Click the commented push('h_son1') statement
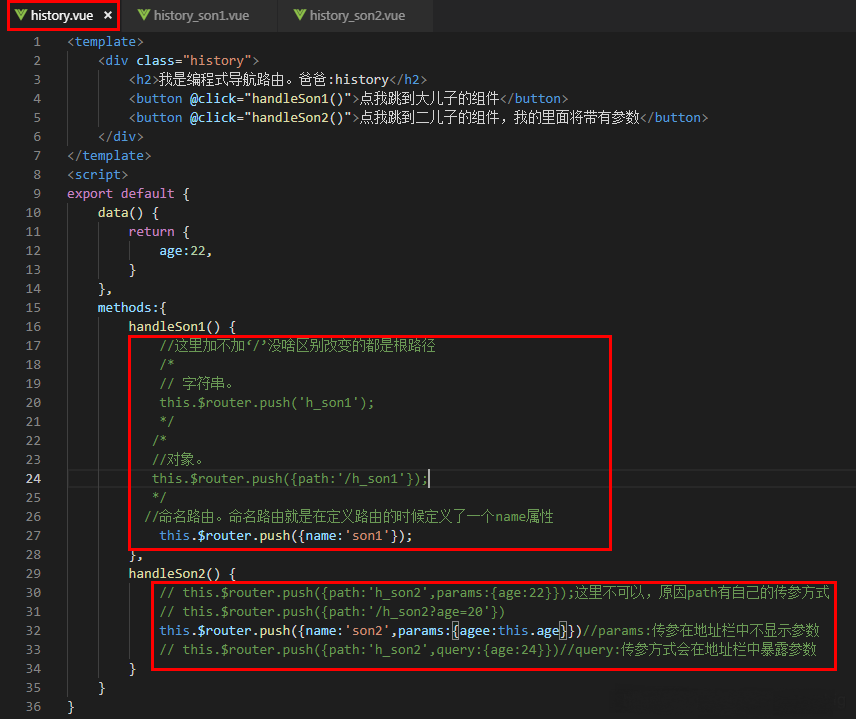Viewport: 856px width, 719px height. click(x=267, y=402)
